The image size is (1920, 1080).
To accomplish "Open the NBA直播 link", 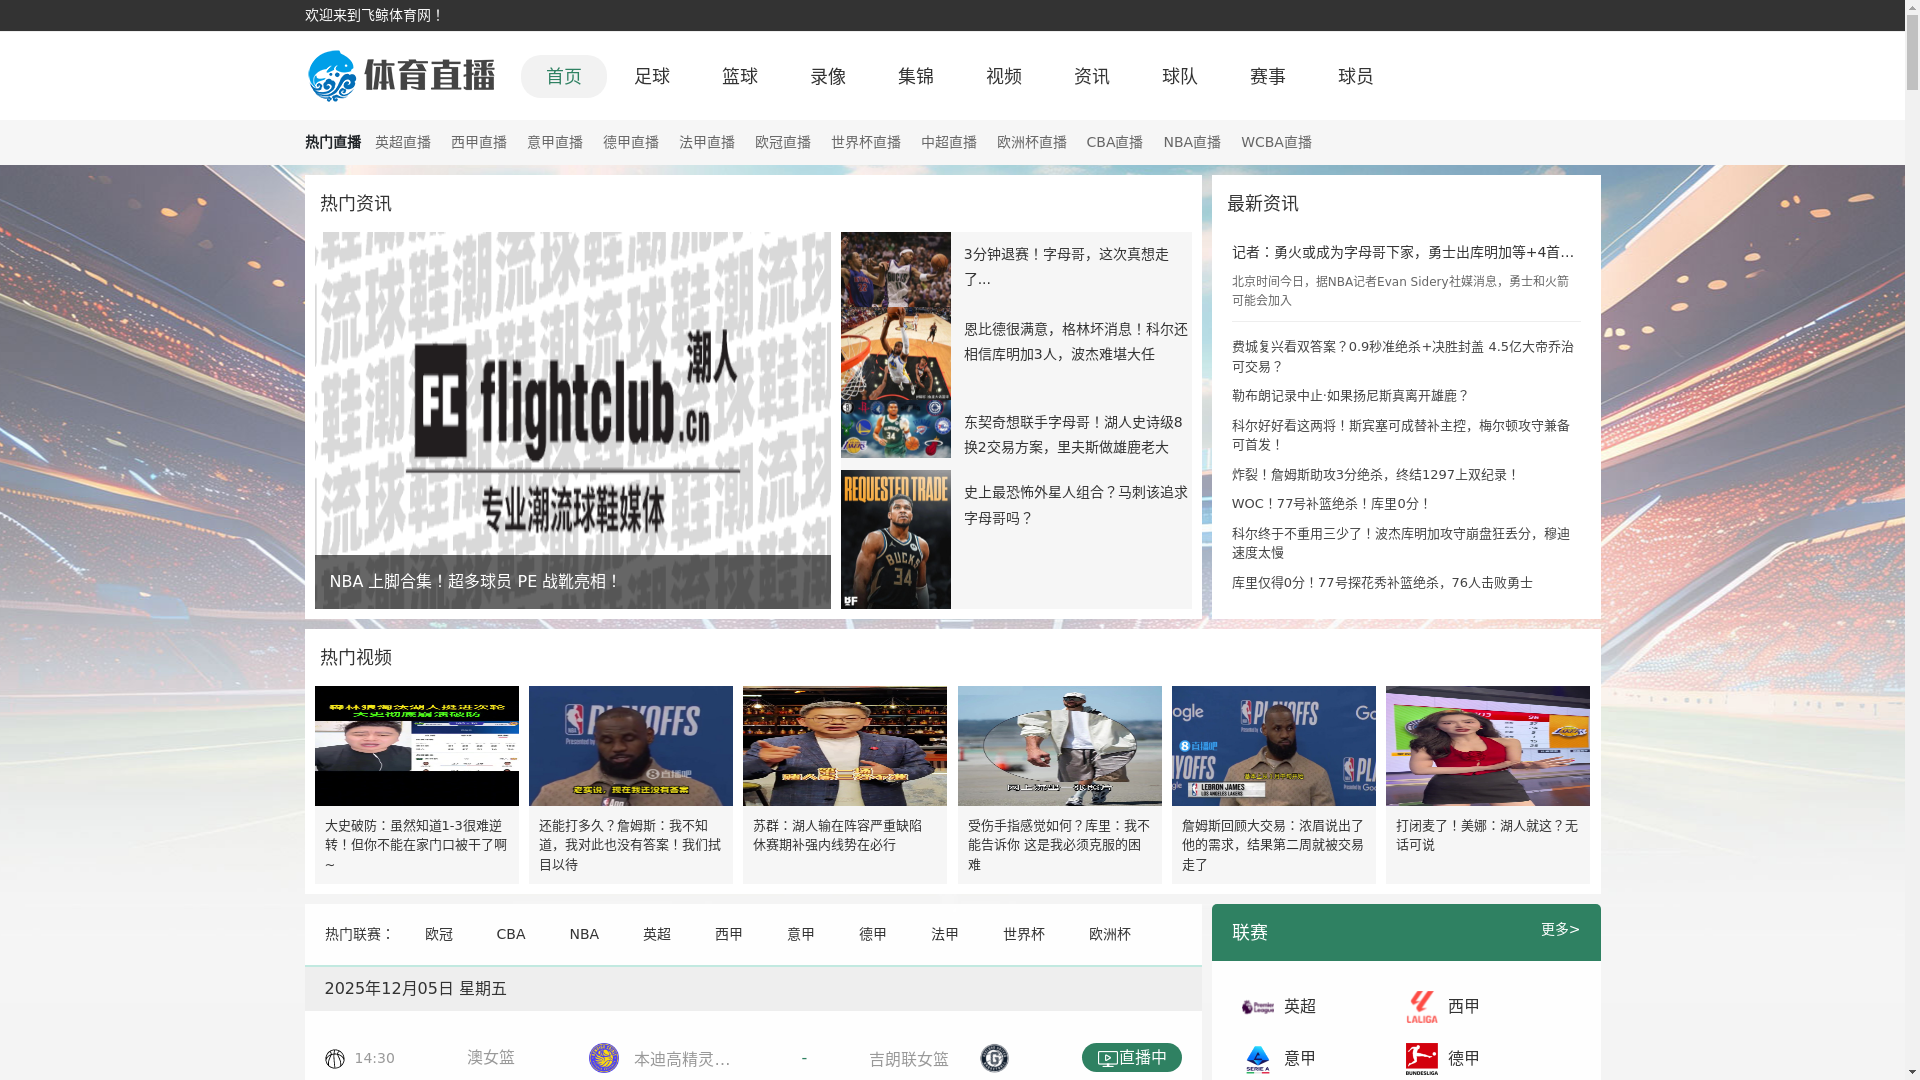I will pyautogui.click(x=1191, y=142).
